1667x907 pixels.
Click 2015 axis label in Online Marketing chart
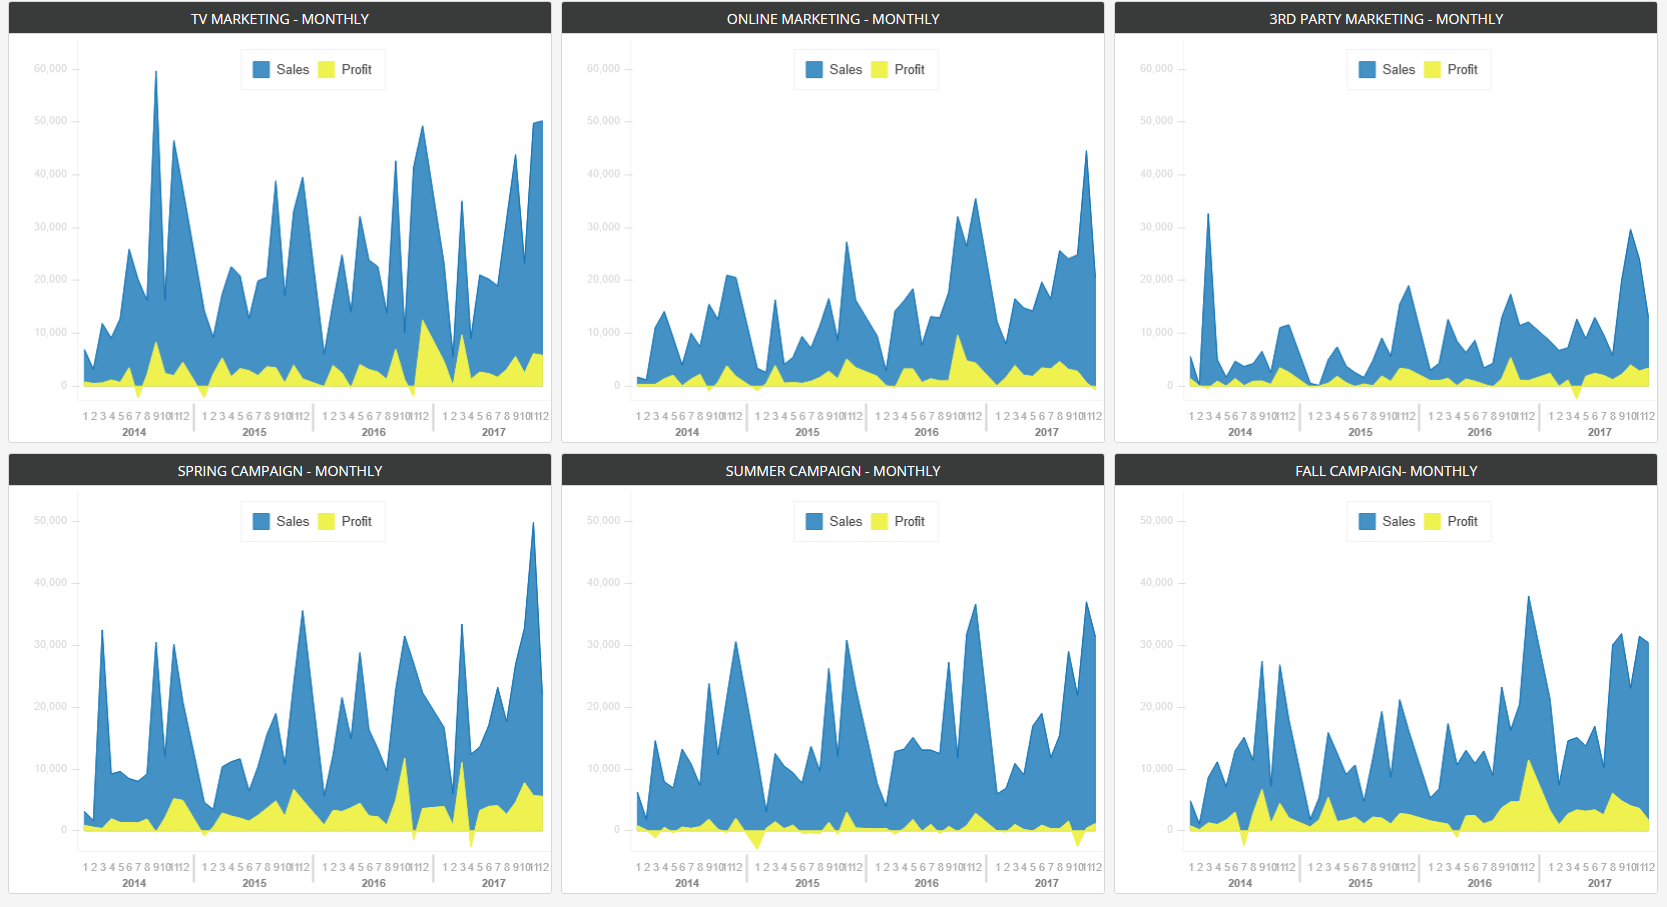[x=807, y=432]
